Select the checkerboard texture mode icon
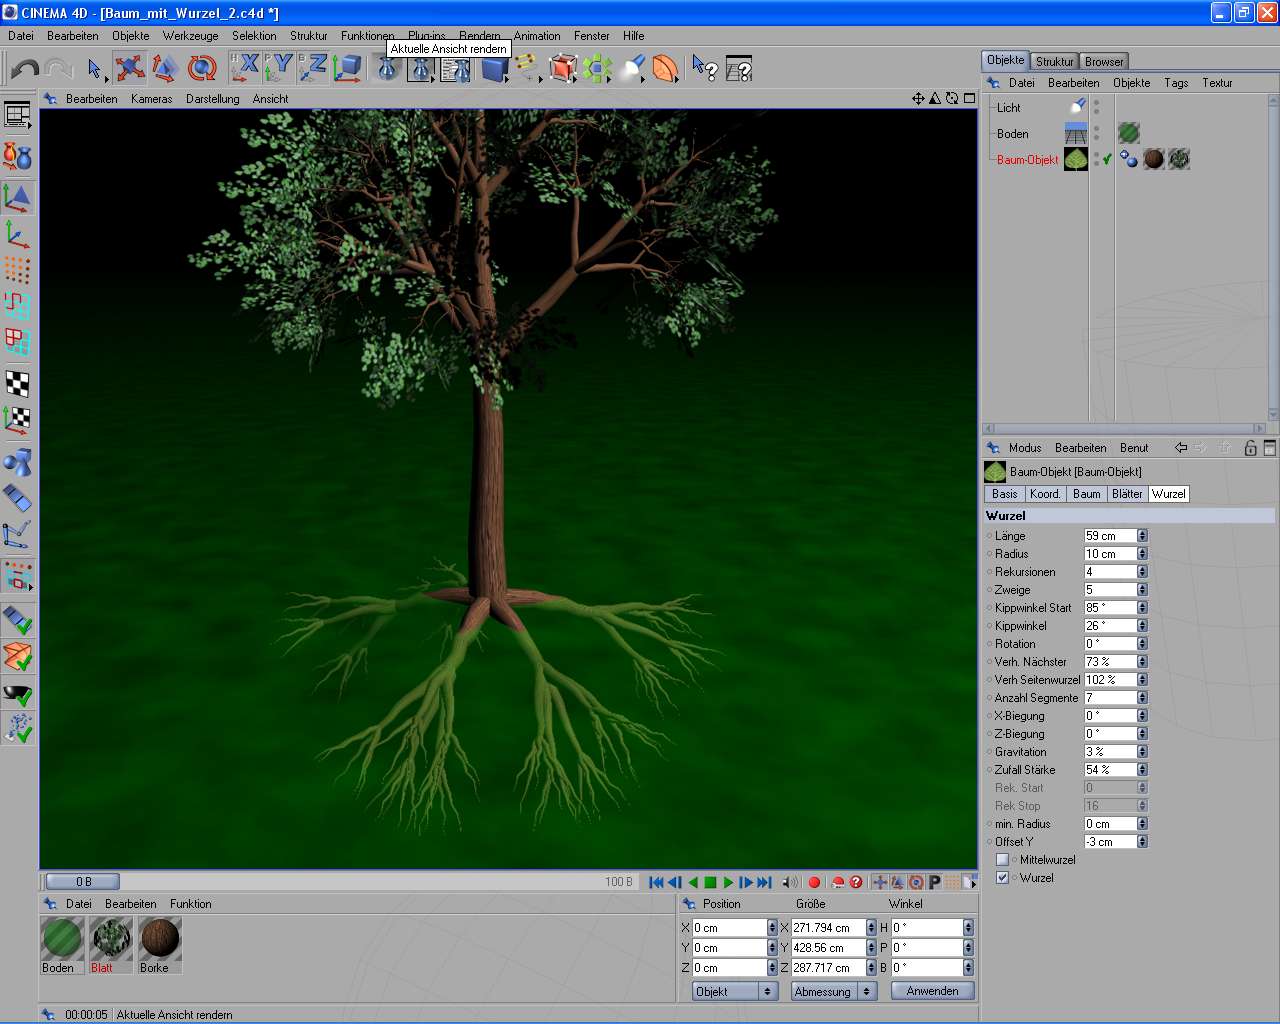 (17, 383)
